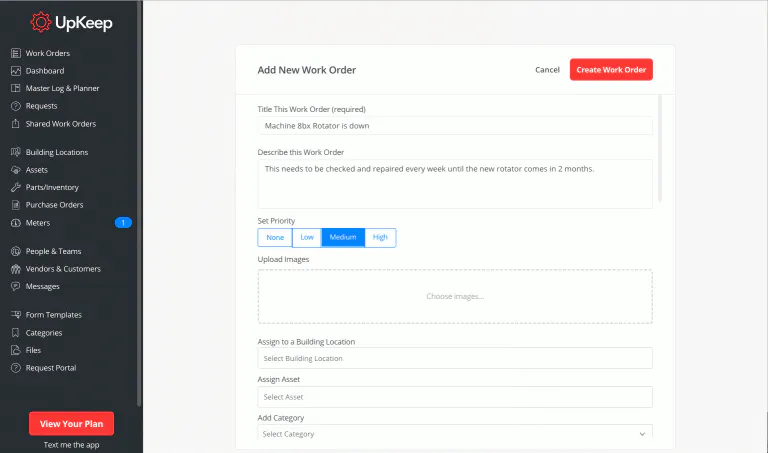Set priority to Low
768x453 pixels.
coord(307,238)
